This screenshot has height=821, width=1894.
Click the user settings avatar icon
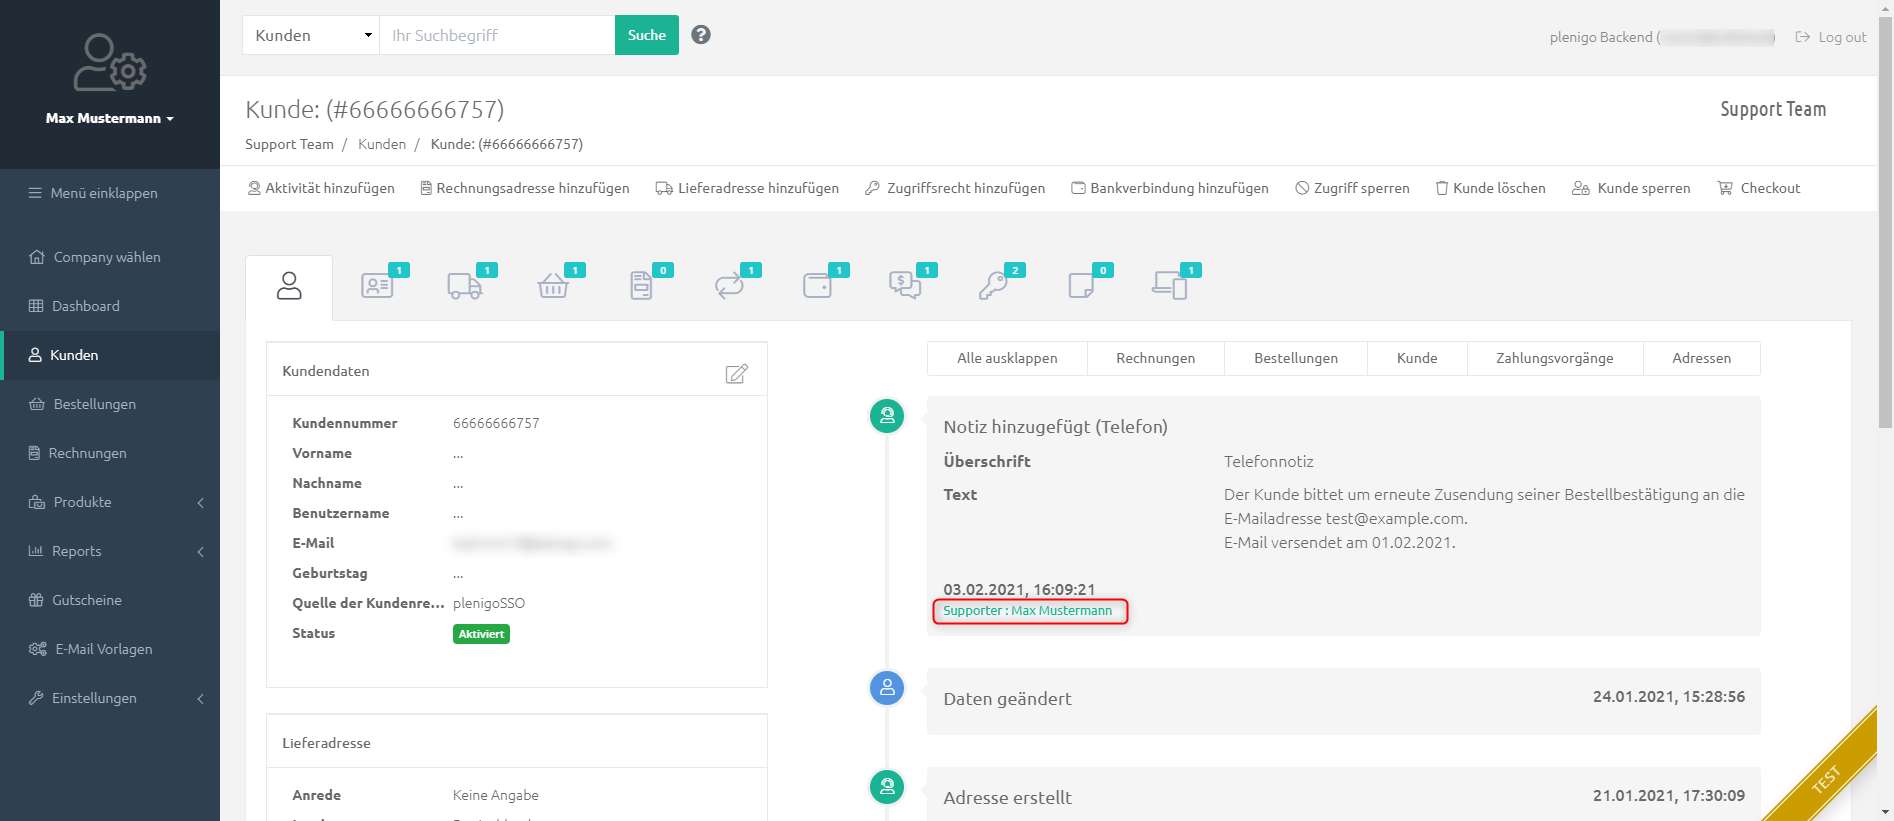(x=110, y=63)
